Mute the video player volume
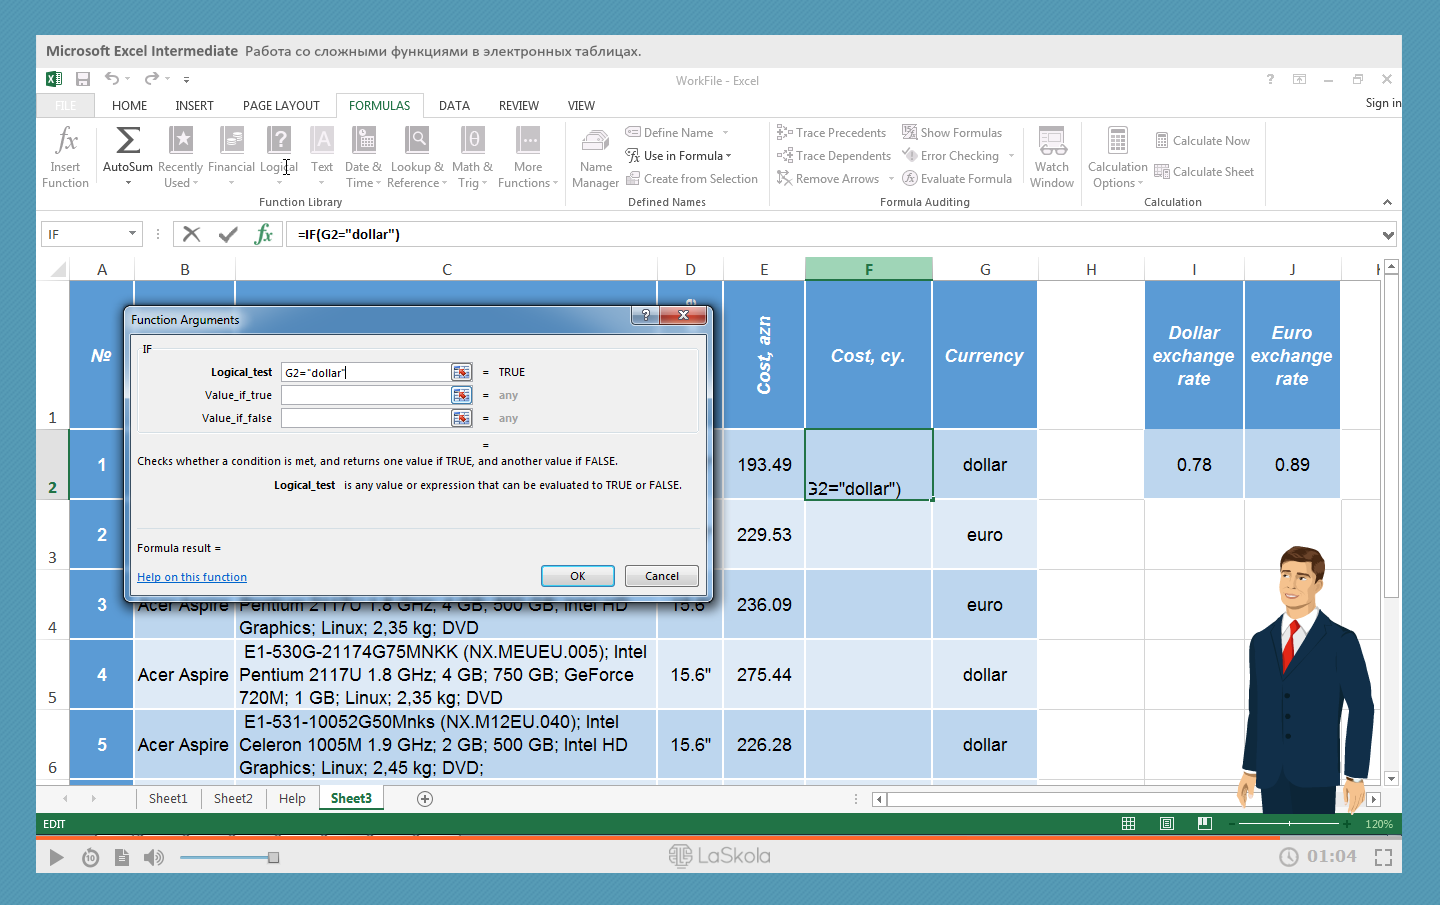Screen dimensions: 1440x905 153,857
